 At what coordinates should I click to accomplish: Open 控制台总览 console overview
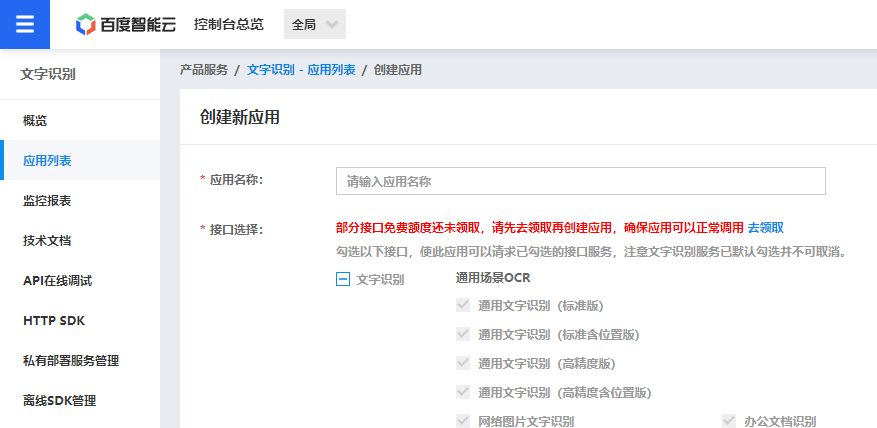click(229, 25)
